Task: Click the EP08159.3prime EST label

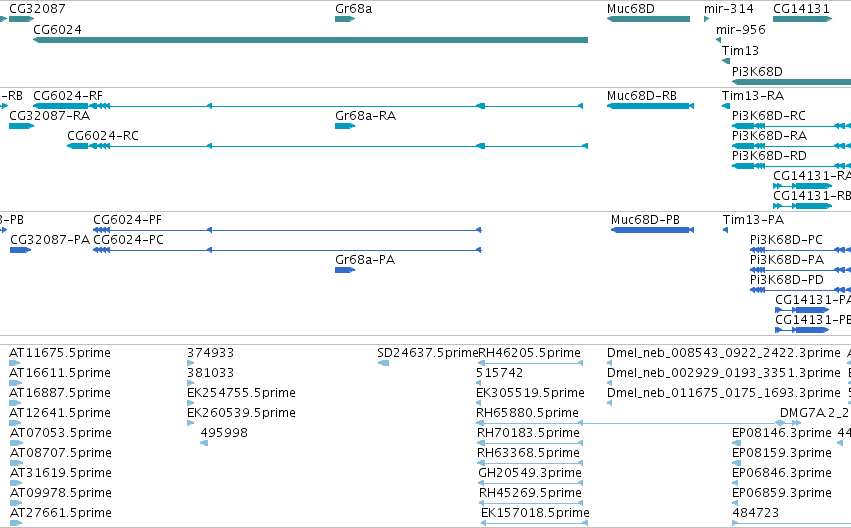Action: [x=782, y=453]
